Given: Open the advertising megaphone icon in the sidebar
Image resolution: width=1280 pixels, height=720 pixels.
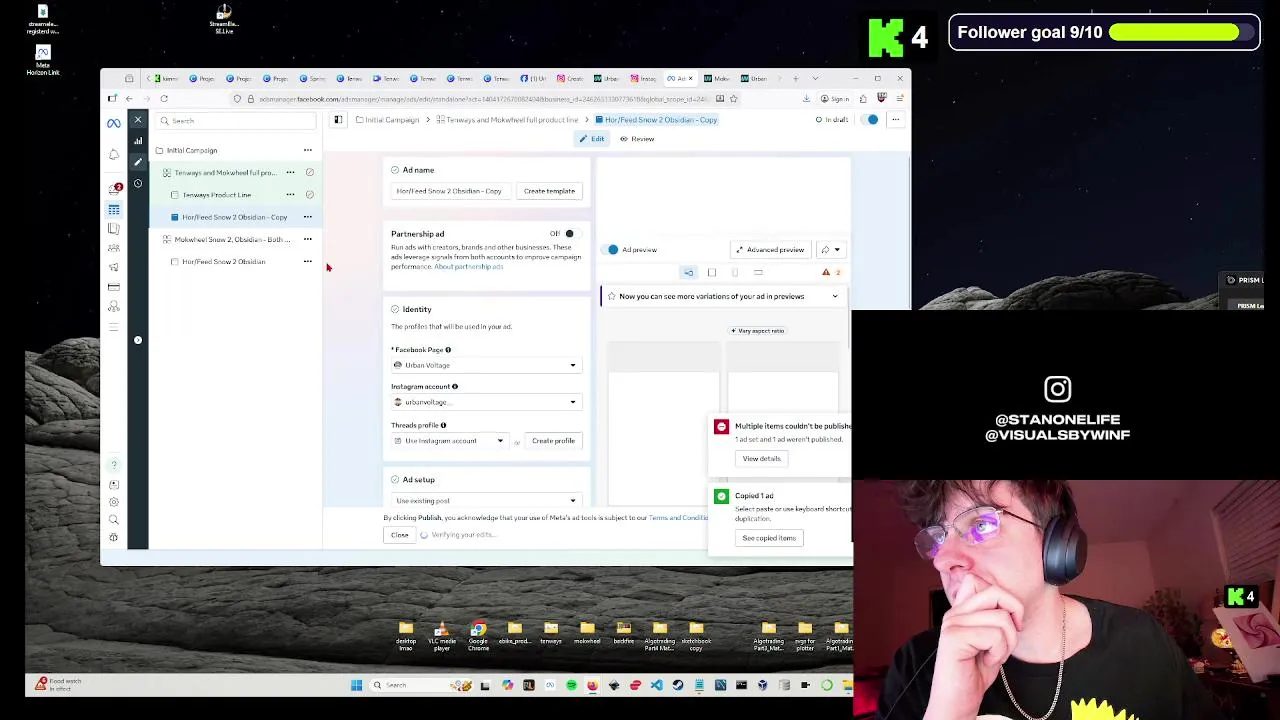Looking at the screenshot, I should click(114, 267).
